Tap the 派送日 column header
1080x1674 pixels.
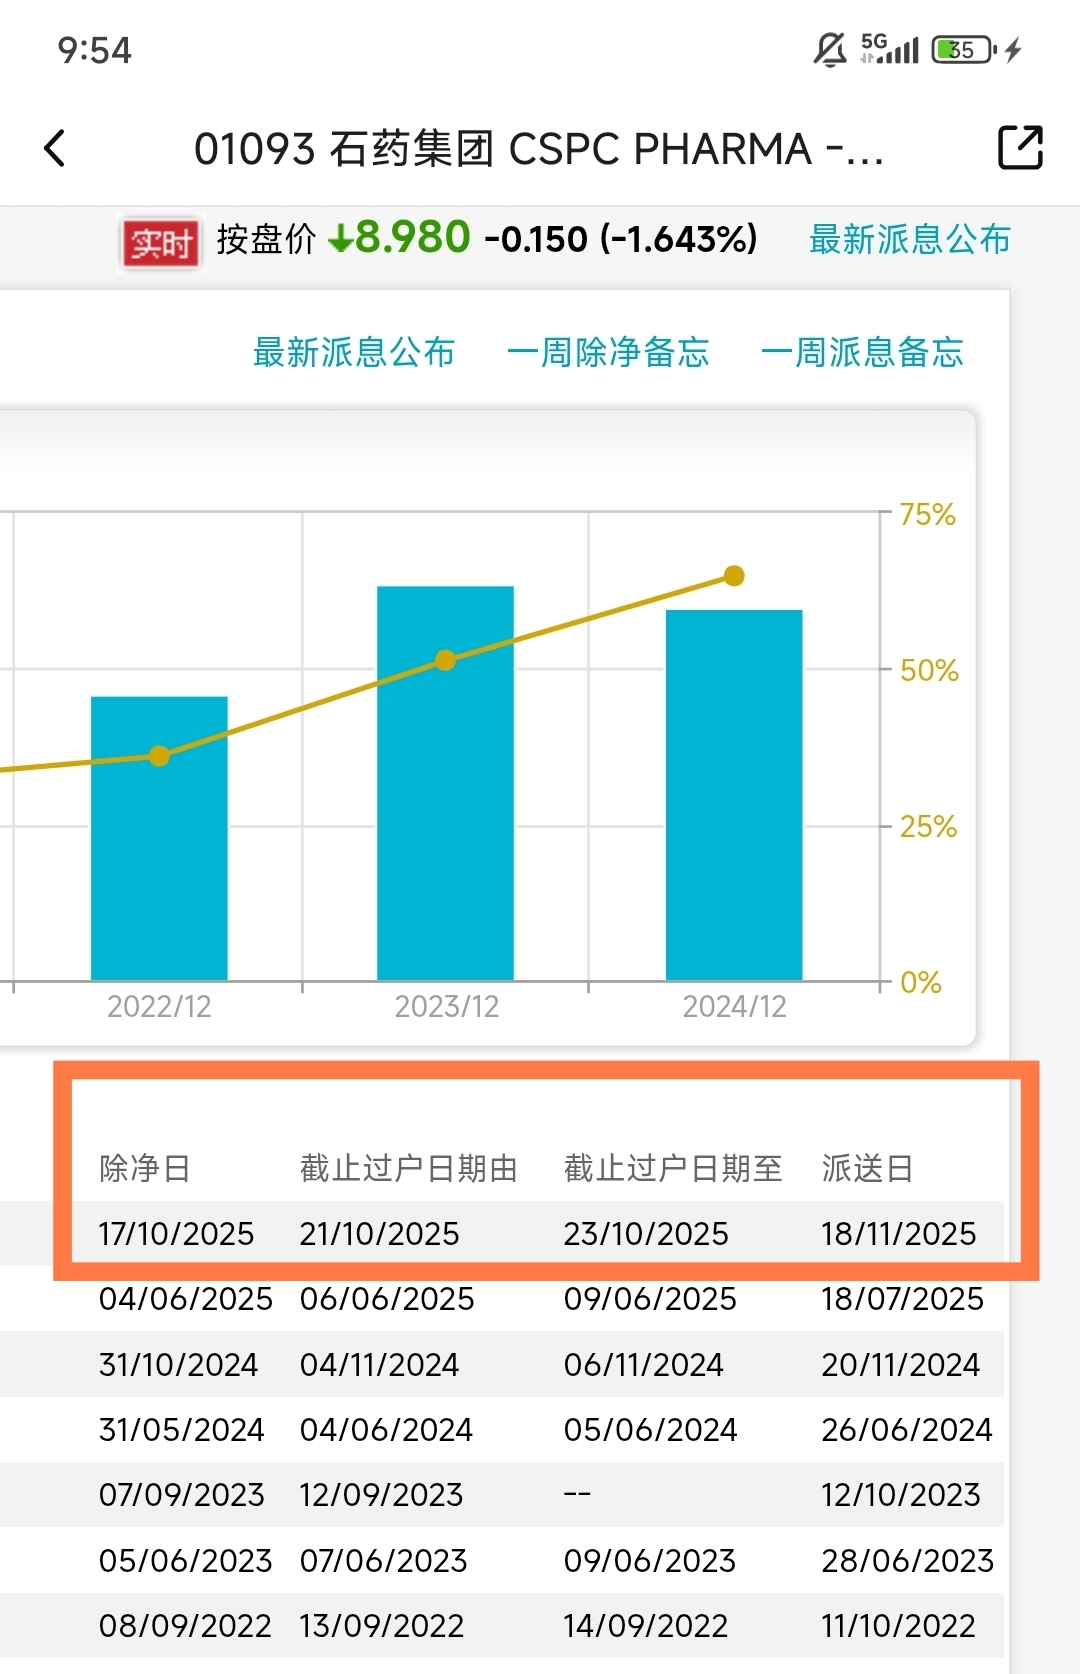[868, 1168]
